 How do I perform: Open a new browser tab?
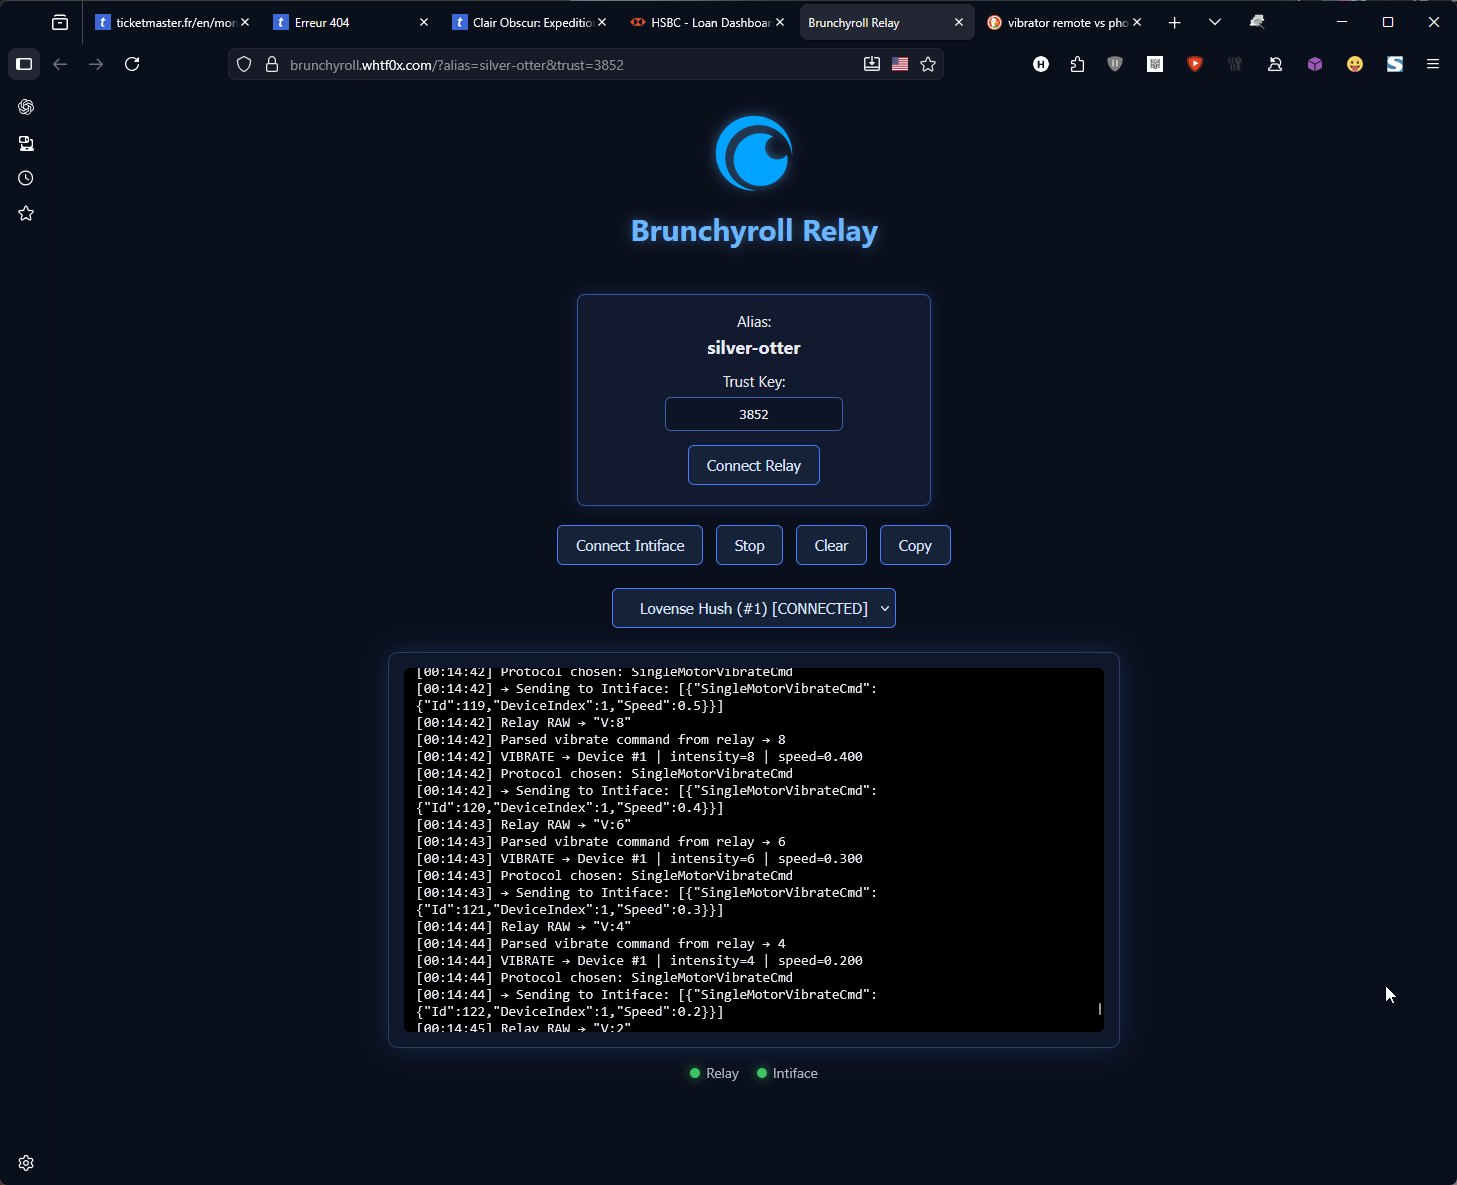(1174, 22)
